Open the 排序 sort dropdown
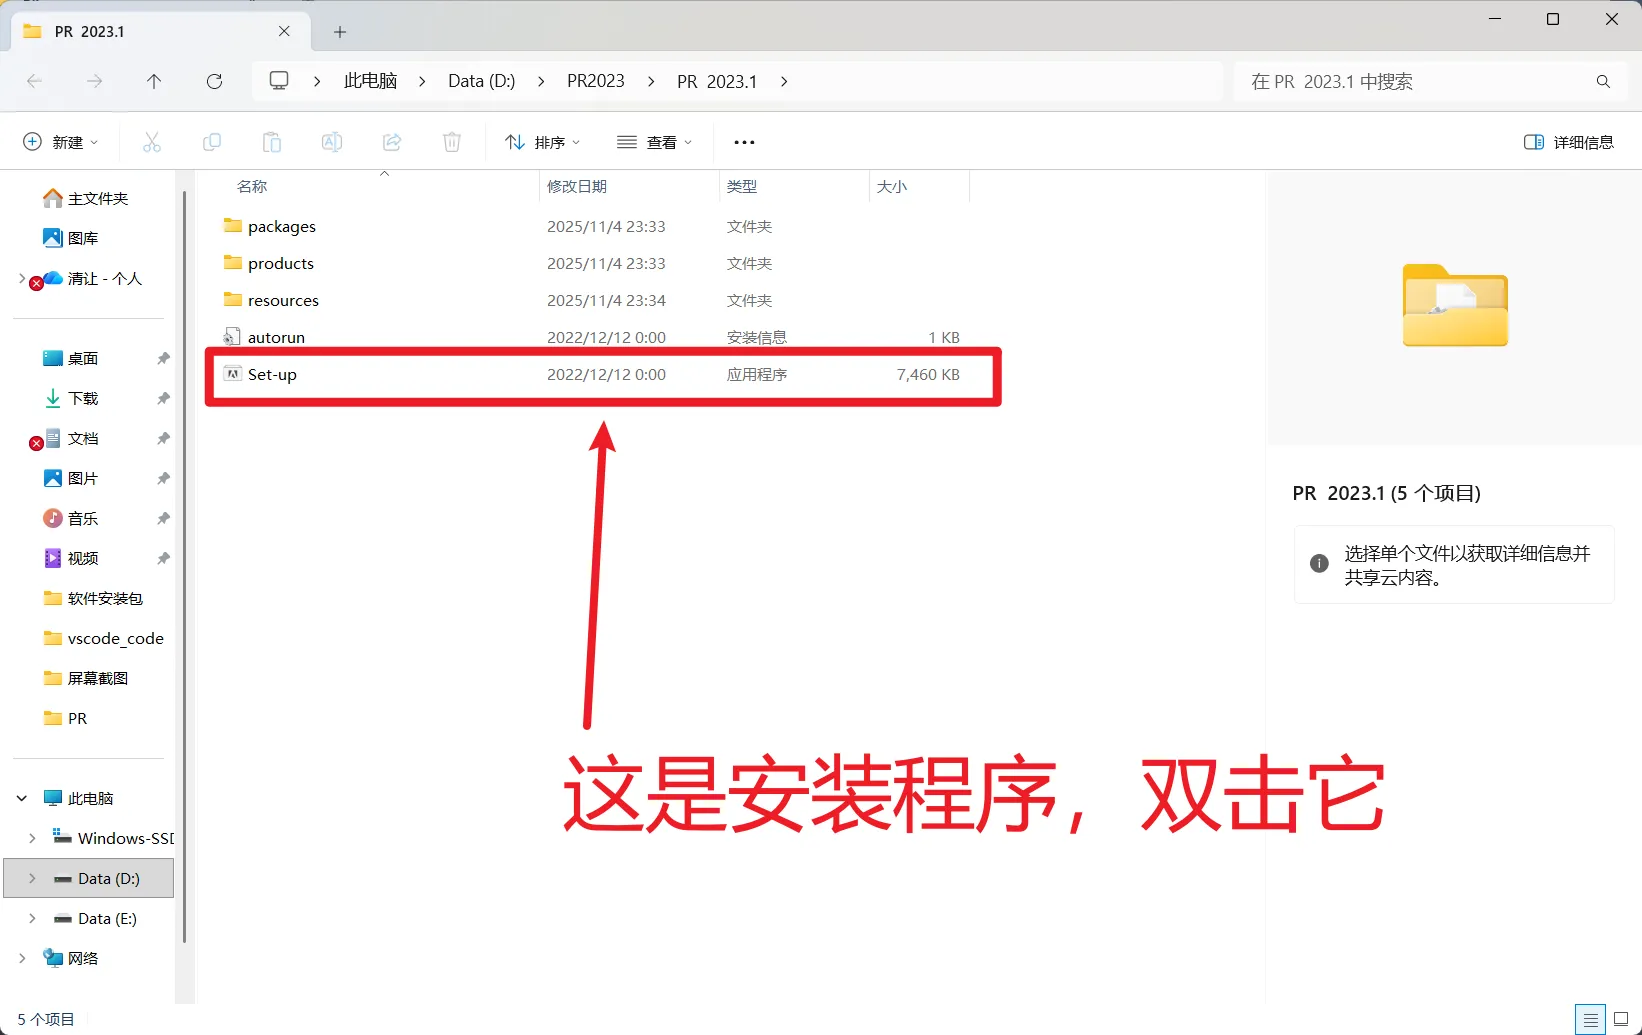This screenshot has width=1642, height=1035. [543, 142]
